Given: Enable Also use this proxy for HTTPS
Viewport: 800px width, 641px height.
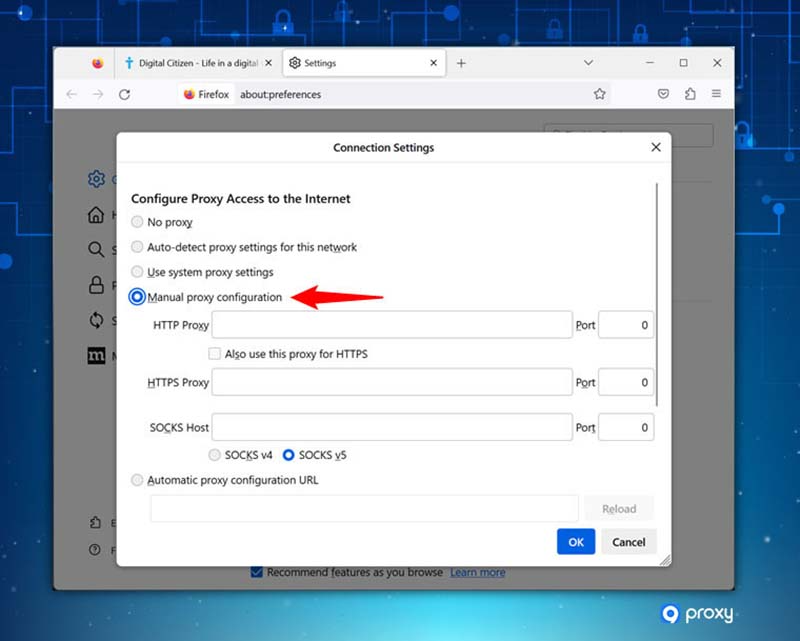Looking at the screenshot, I should [x=214, y=353].
